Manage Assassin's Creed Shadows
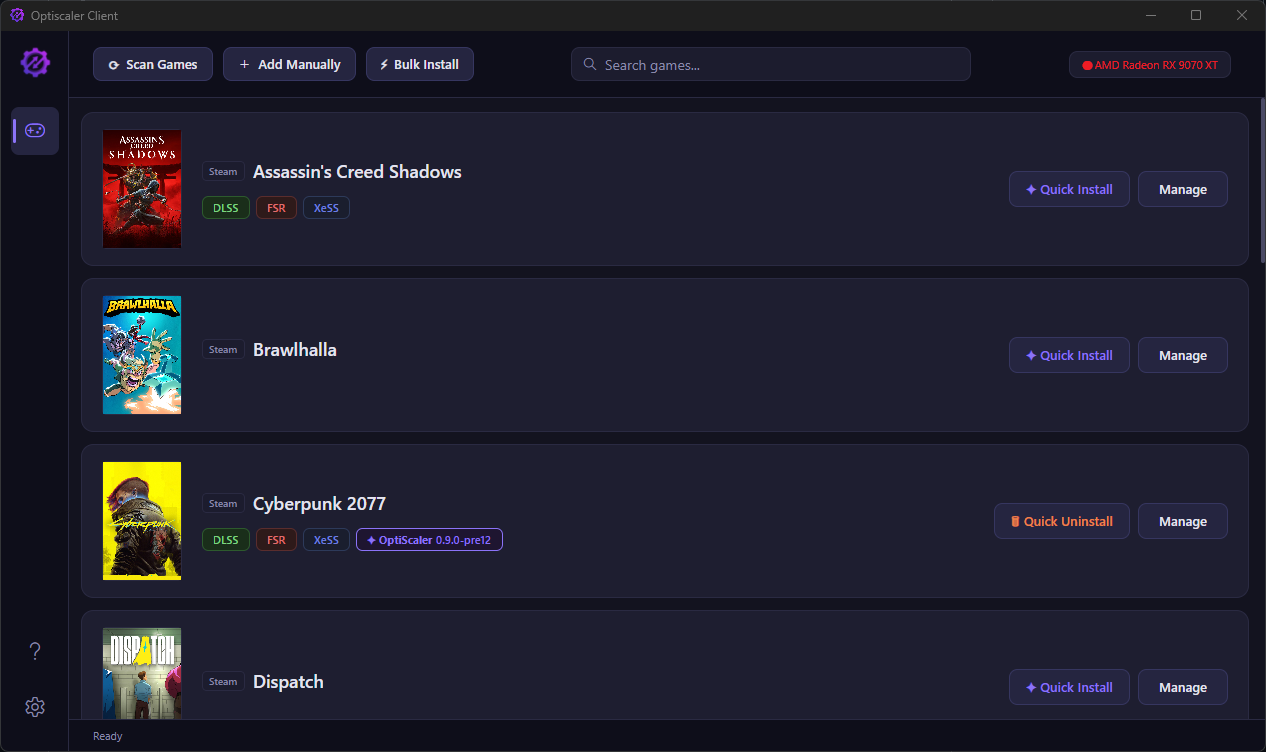This screenshot has height=752, width=1266. (1182, 189)
